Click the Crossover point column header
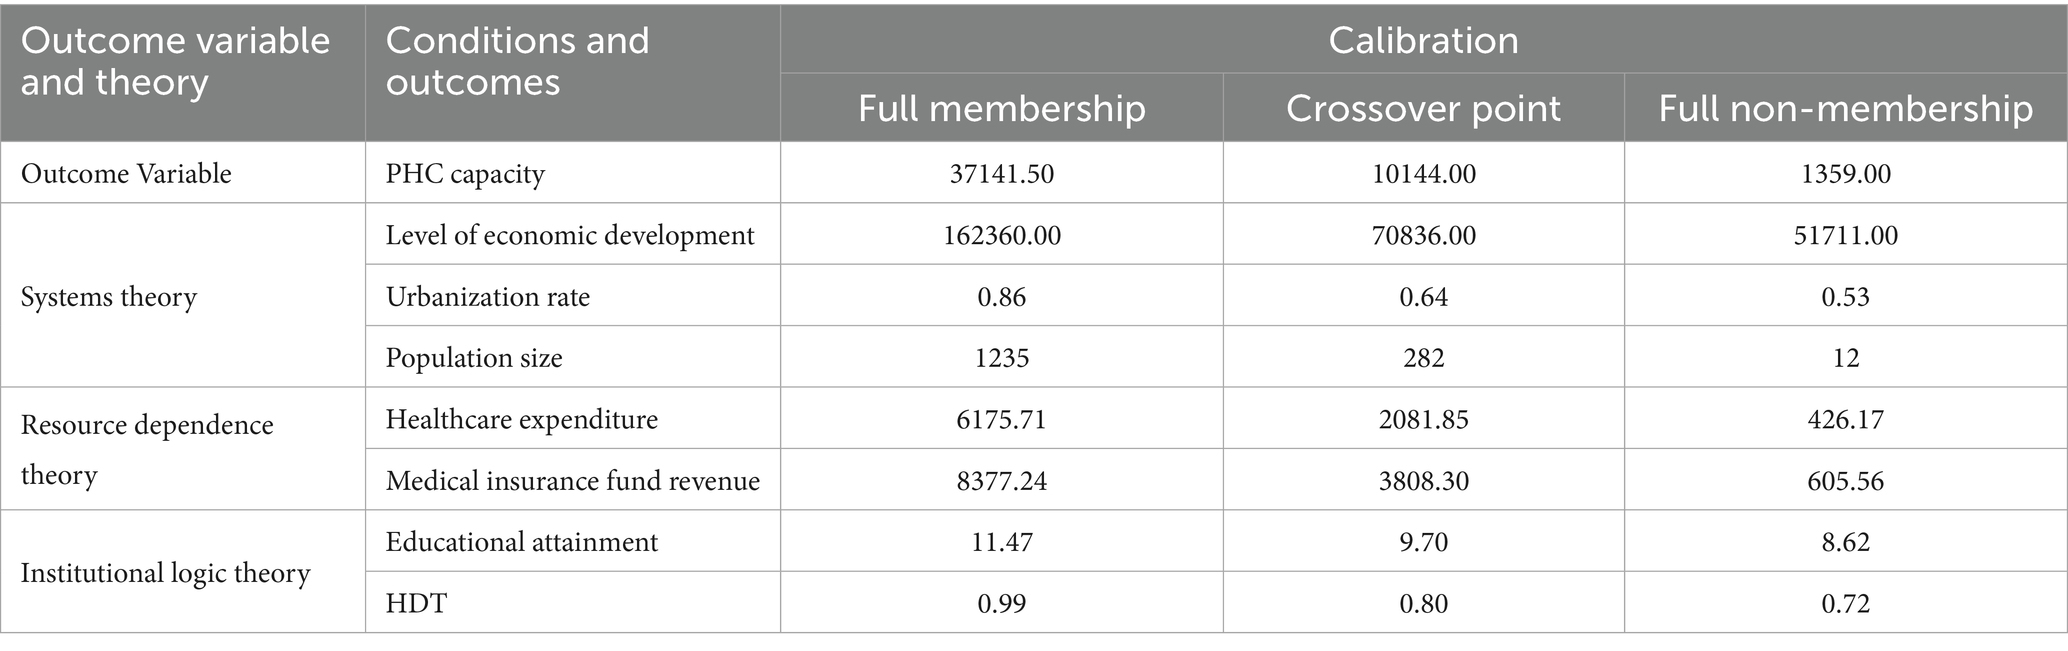The width and height of the screenshot is (2068, 651). click(1423, 108)
